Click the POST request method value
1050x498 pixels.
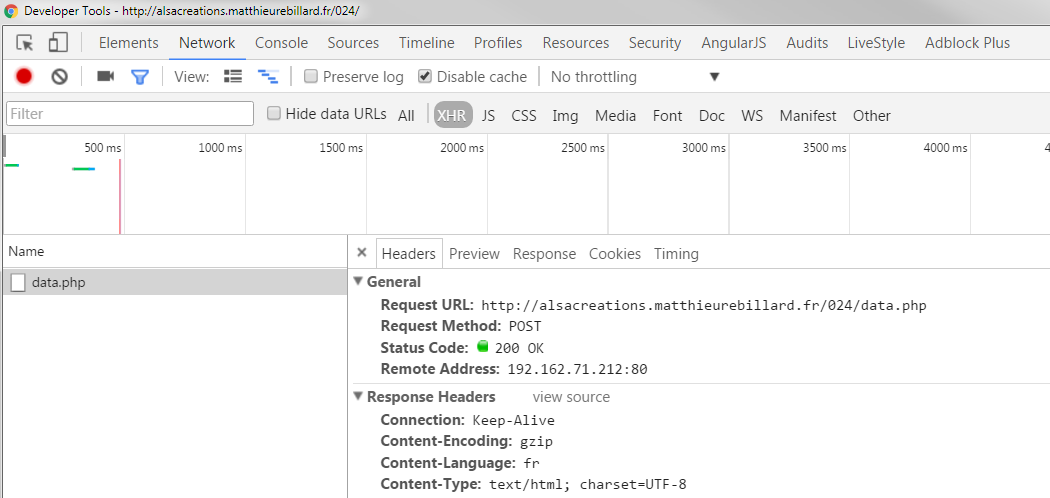[x=525, y=327]
